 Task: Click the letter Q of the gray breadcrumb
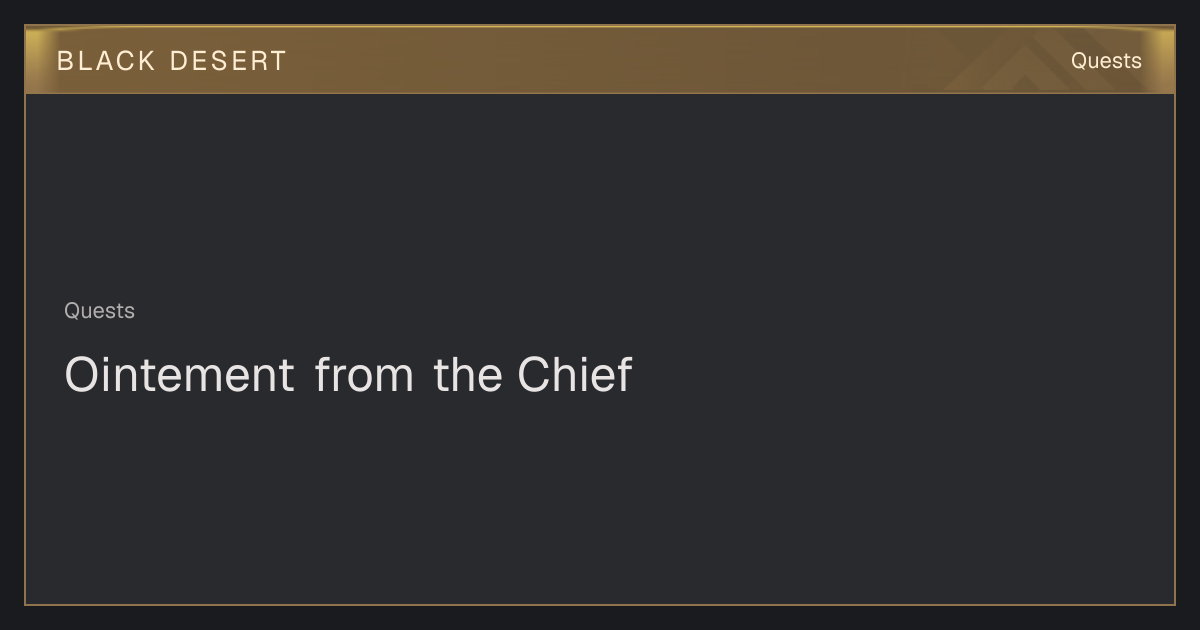pos(72,311)
